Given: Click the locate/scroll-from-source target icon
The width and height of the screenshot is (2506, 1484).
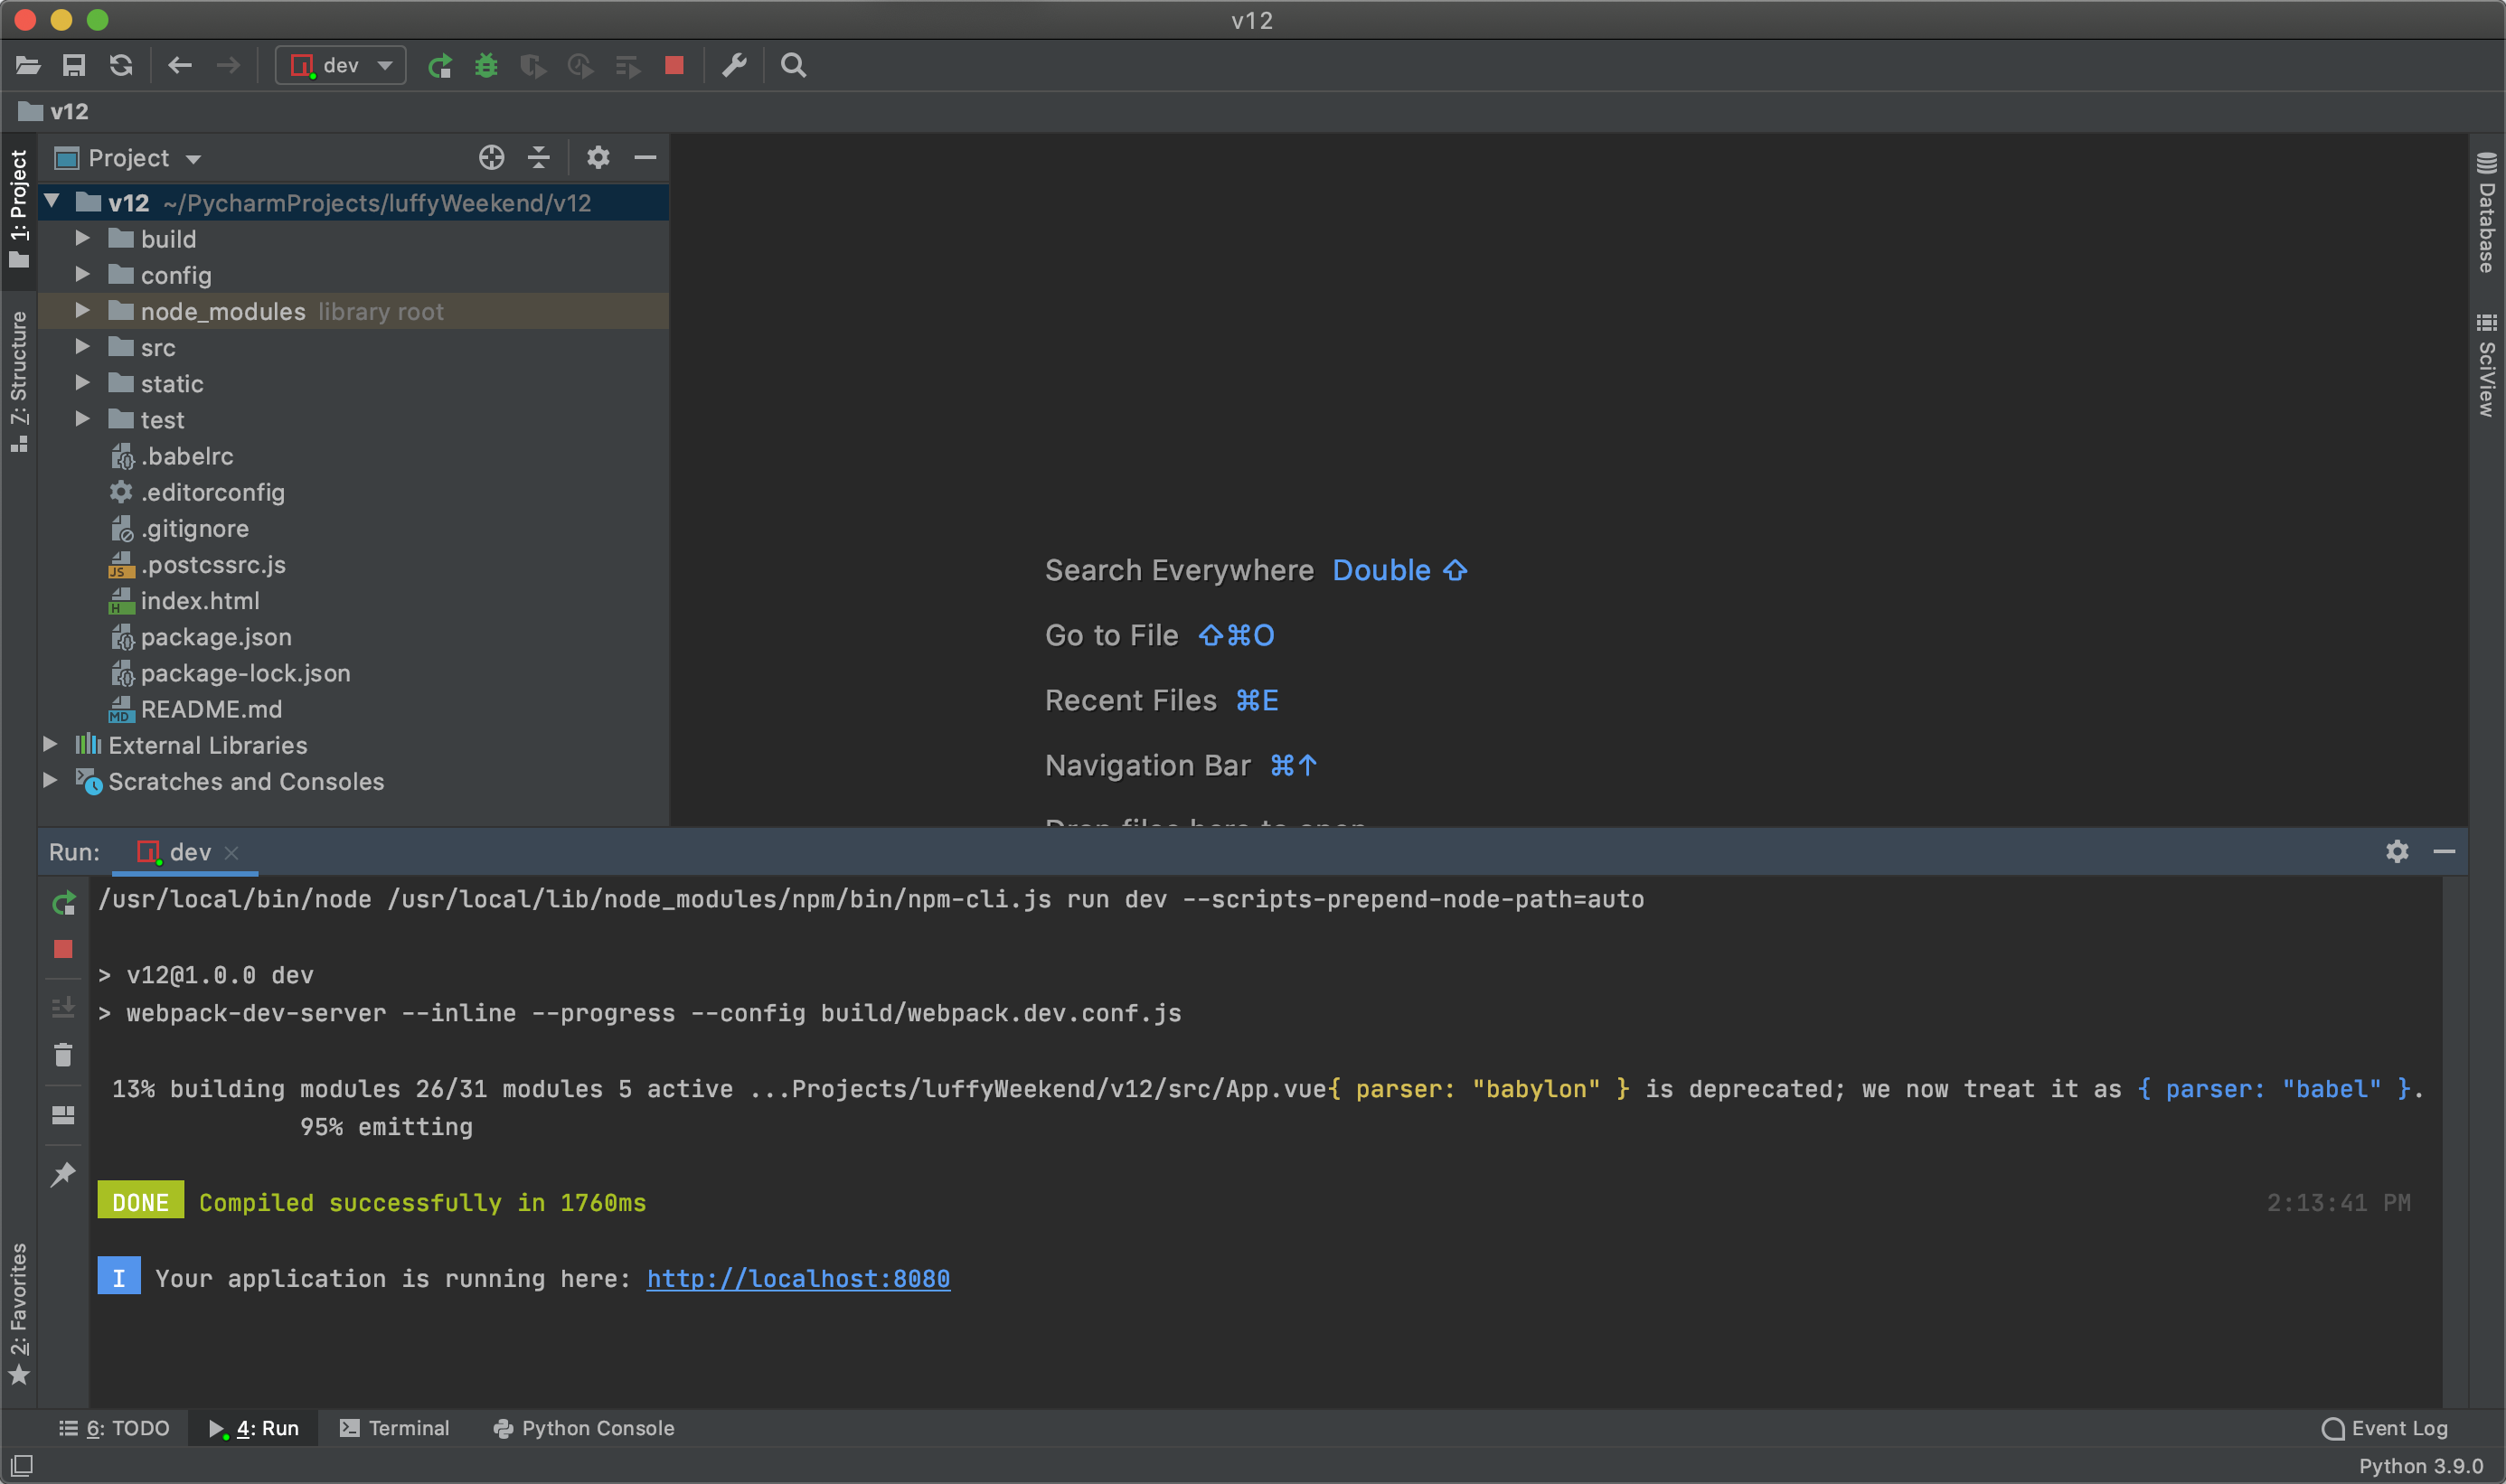Looking at the screenshot, I should coord(491,157).
